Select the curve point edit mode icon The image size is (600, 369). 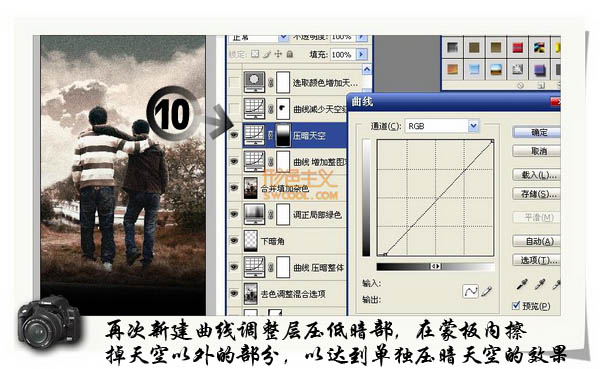pyautogui.click(x=470, y=292)
